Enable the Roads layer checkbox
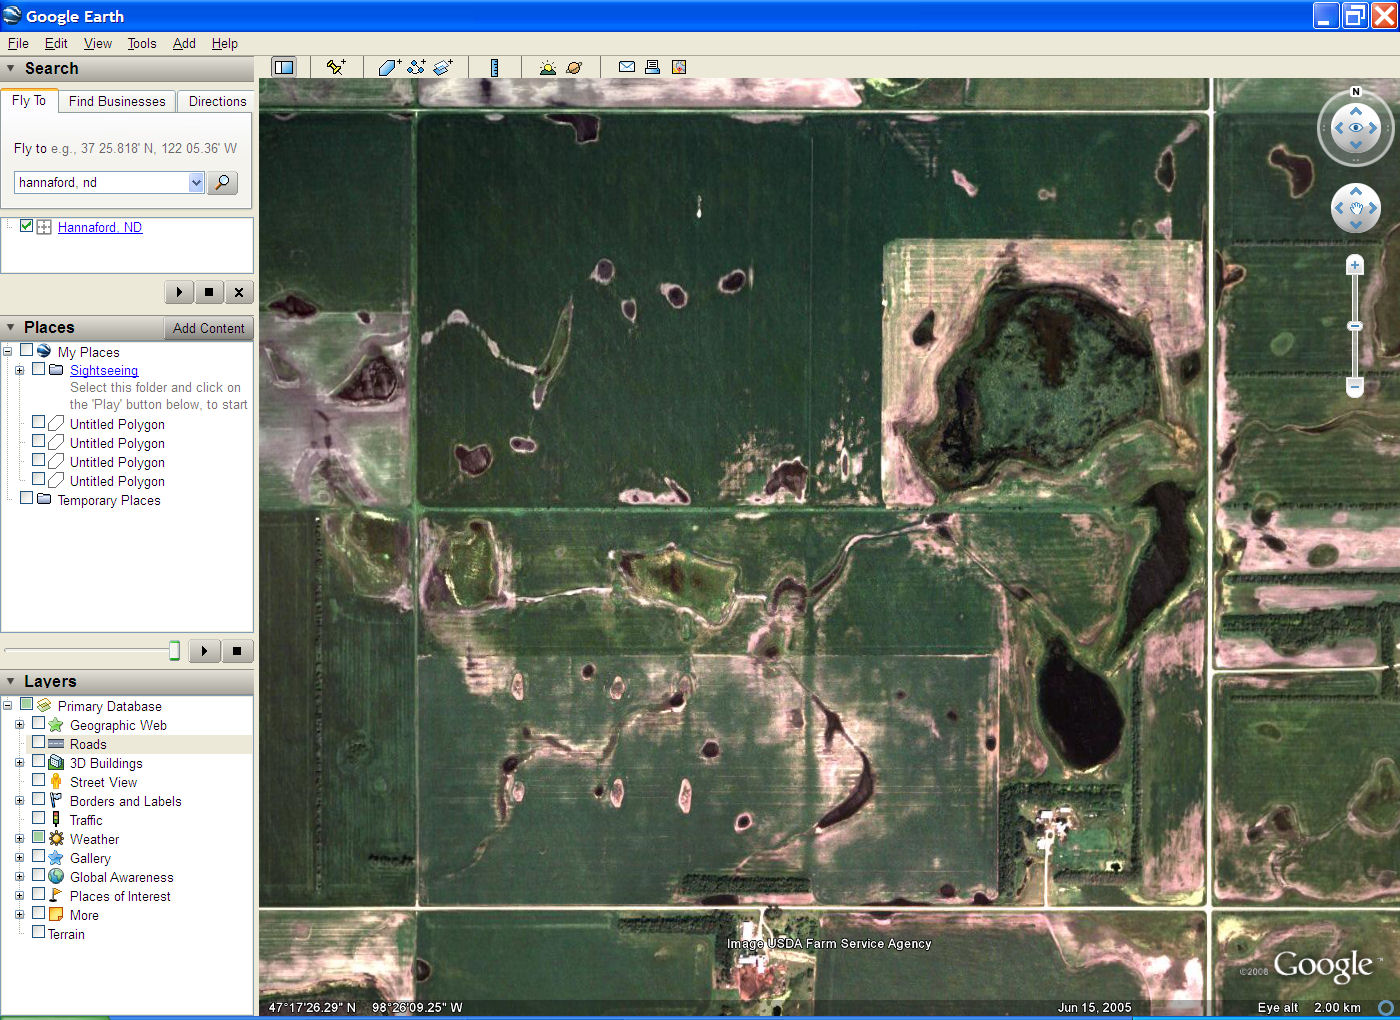The width and height of the screenshot is (1400, 1020). pyautogui.click(x=39, y=743)
